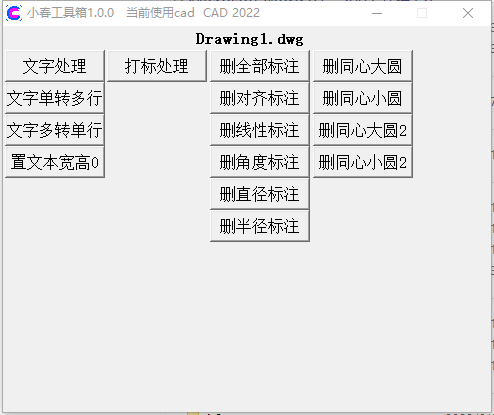Click 置文本宽高0 button
The height and width of the screenshot is (415, 494).
pos(55,162)
